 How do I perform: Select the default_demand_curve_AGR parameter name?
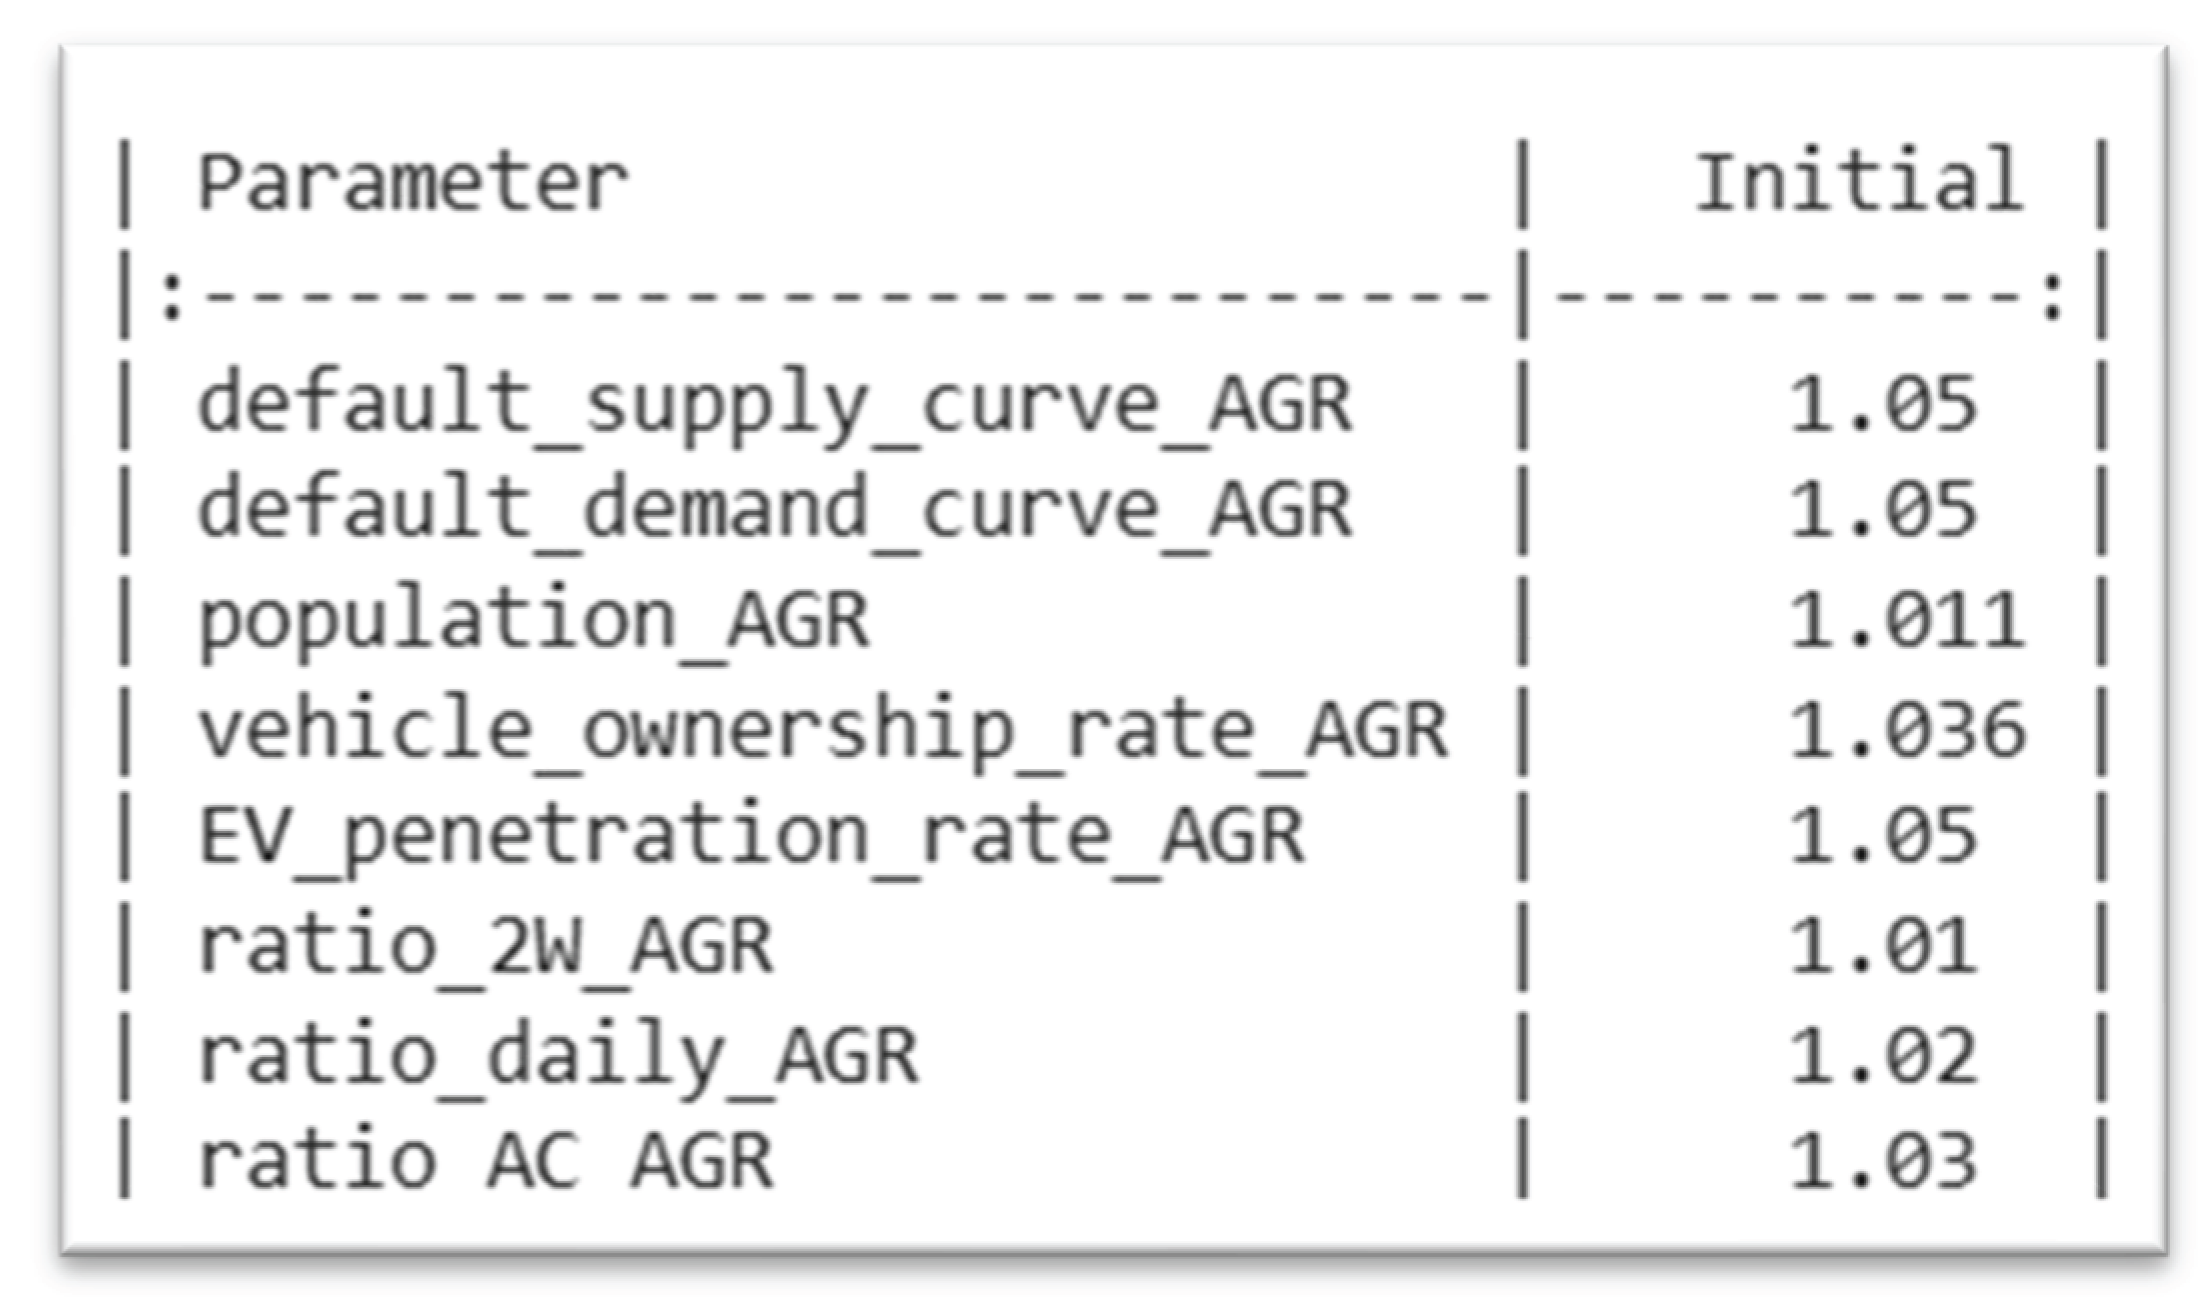pos(775,510)
